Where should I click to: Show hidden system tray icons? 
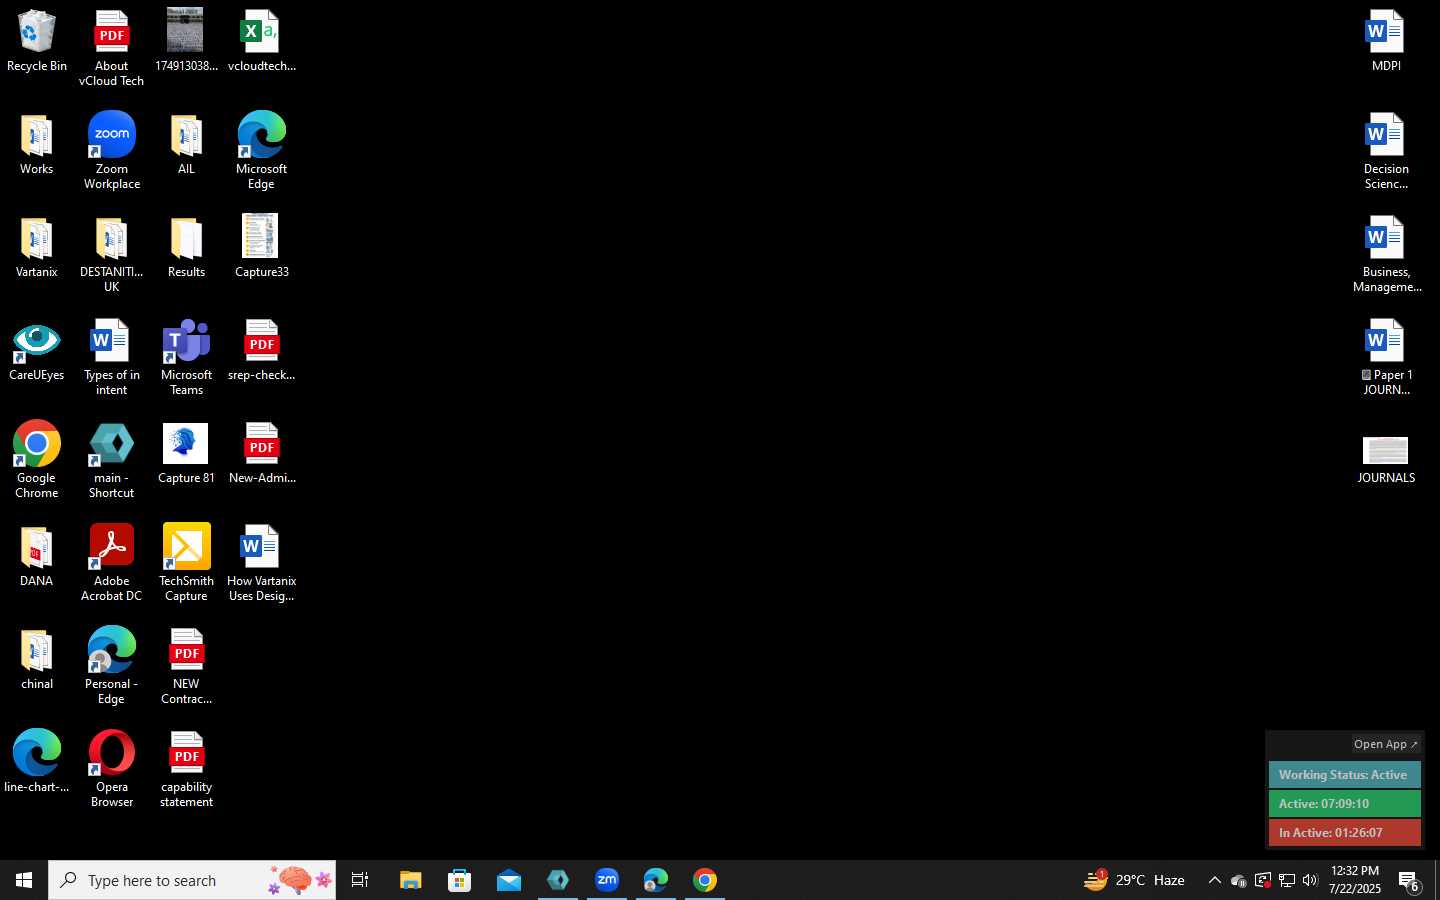[1214, 880]
